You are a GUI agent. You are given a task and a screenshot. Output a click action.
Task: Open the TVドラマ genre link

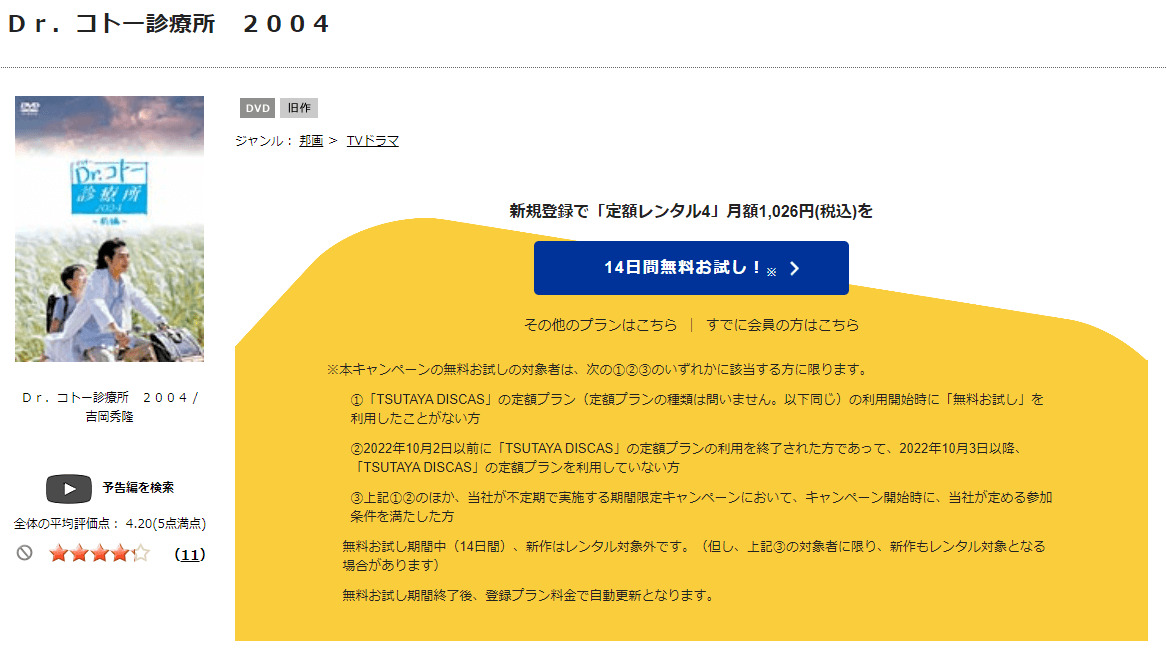click(372, 140)
